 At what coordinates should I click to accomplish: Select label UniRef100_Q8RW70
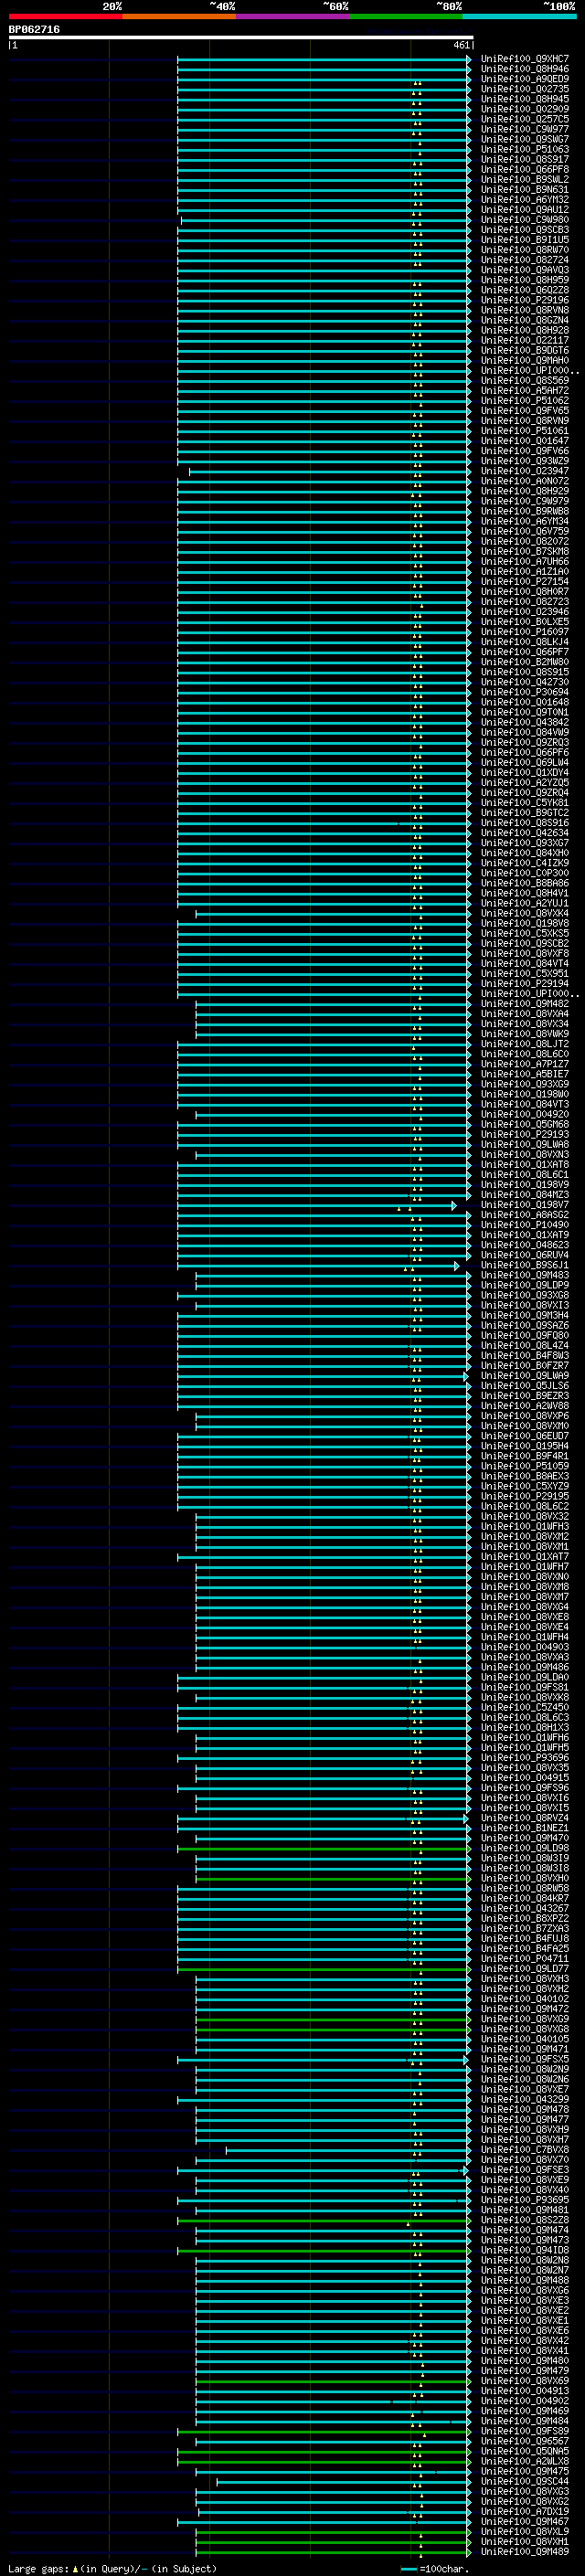point(525,250)
